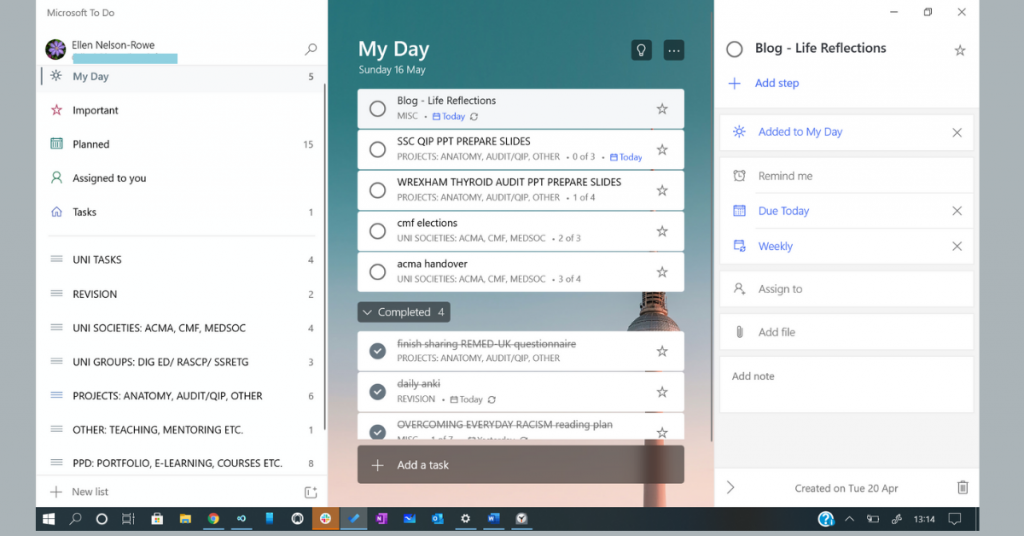Uncheck OVERCOMING EVERYDAY RACISM reading plan task

[377, 432]
